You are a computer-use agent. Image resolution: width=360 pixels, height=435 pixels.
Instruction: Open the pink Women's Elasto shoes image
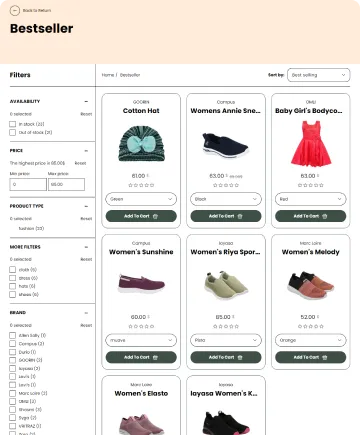pyautogui.click(x=141, y=424)
